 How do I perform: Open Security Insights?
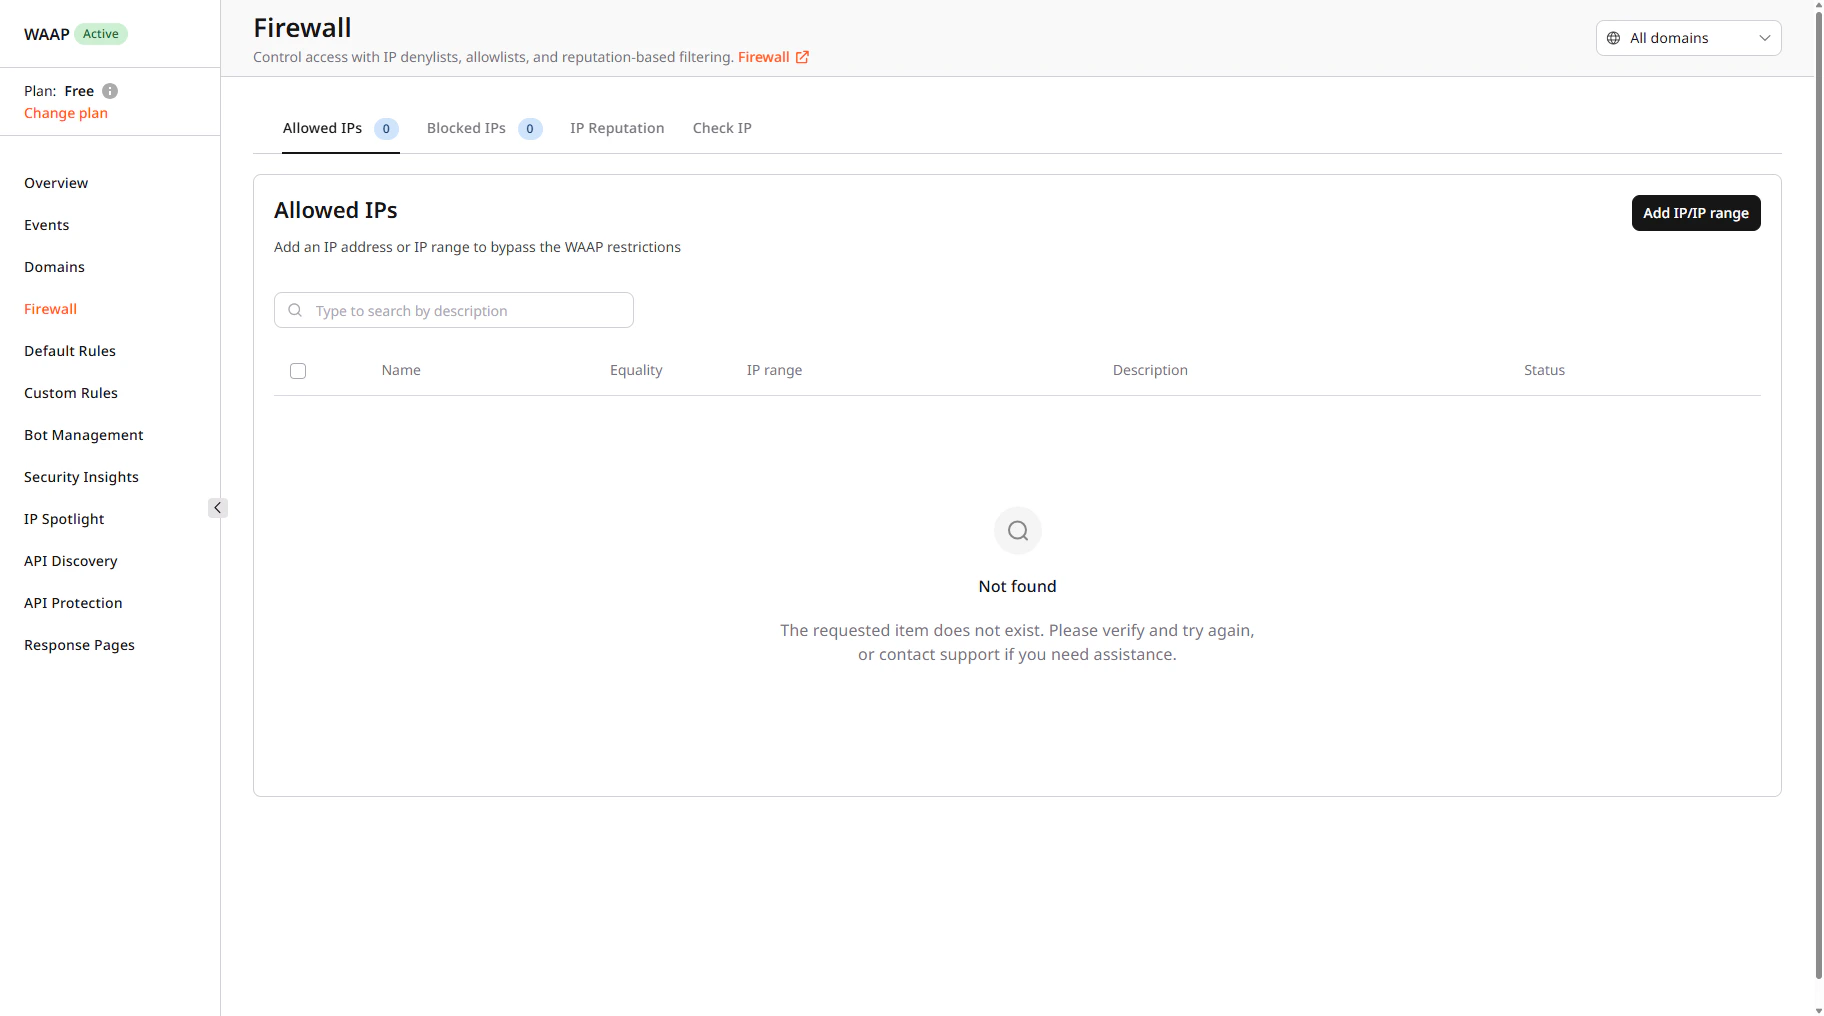(x=81, y=477)
